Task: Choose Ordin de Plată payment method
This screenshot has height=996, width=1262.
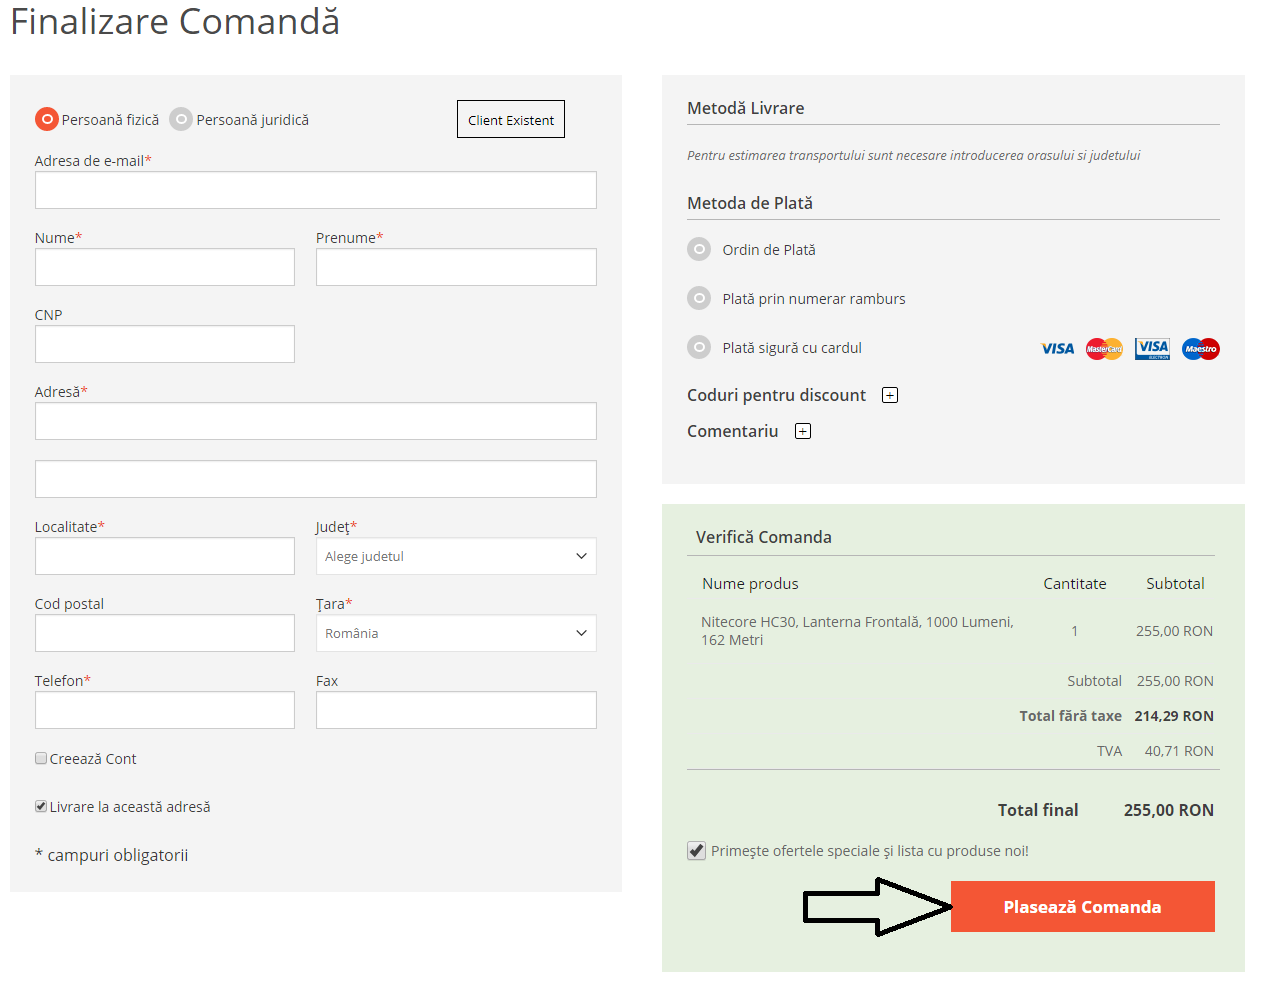Action: coord(699,250)
